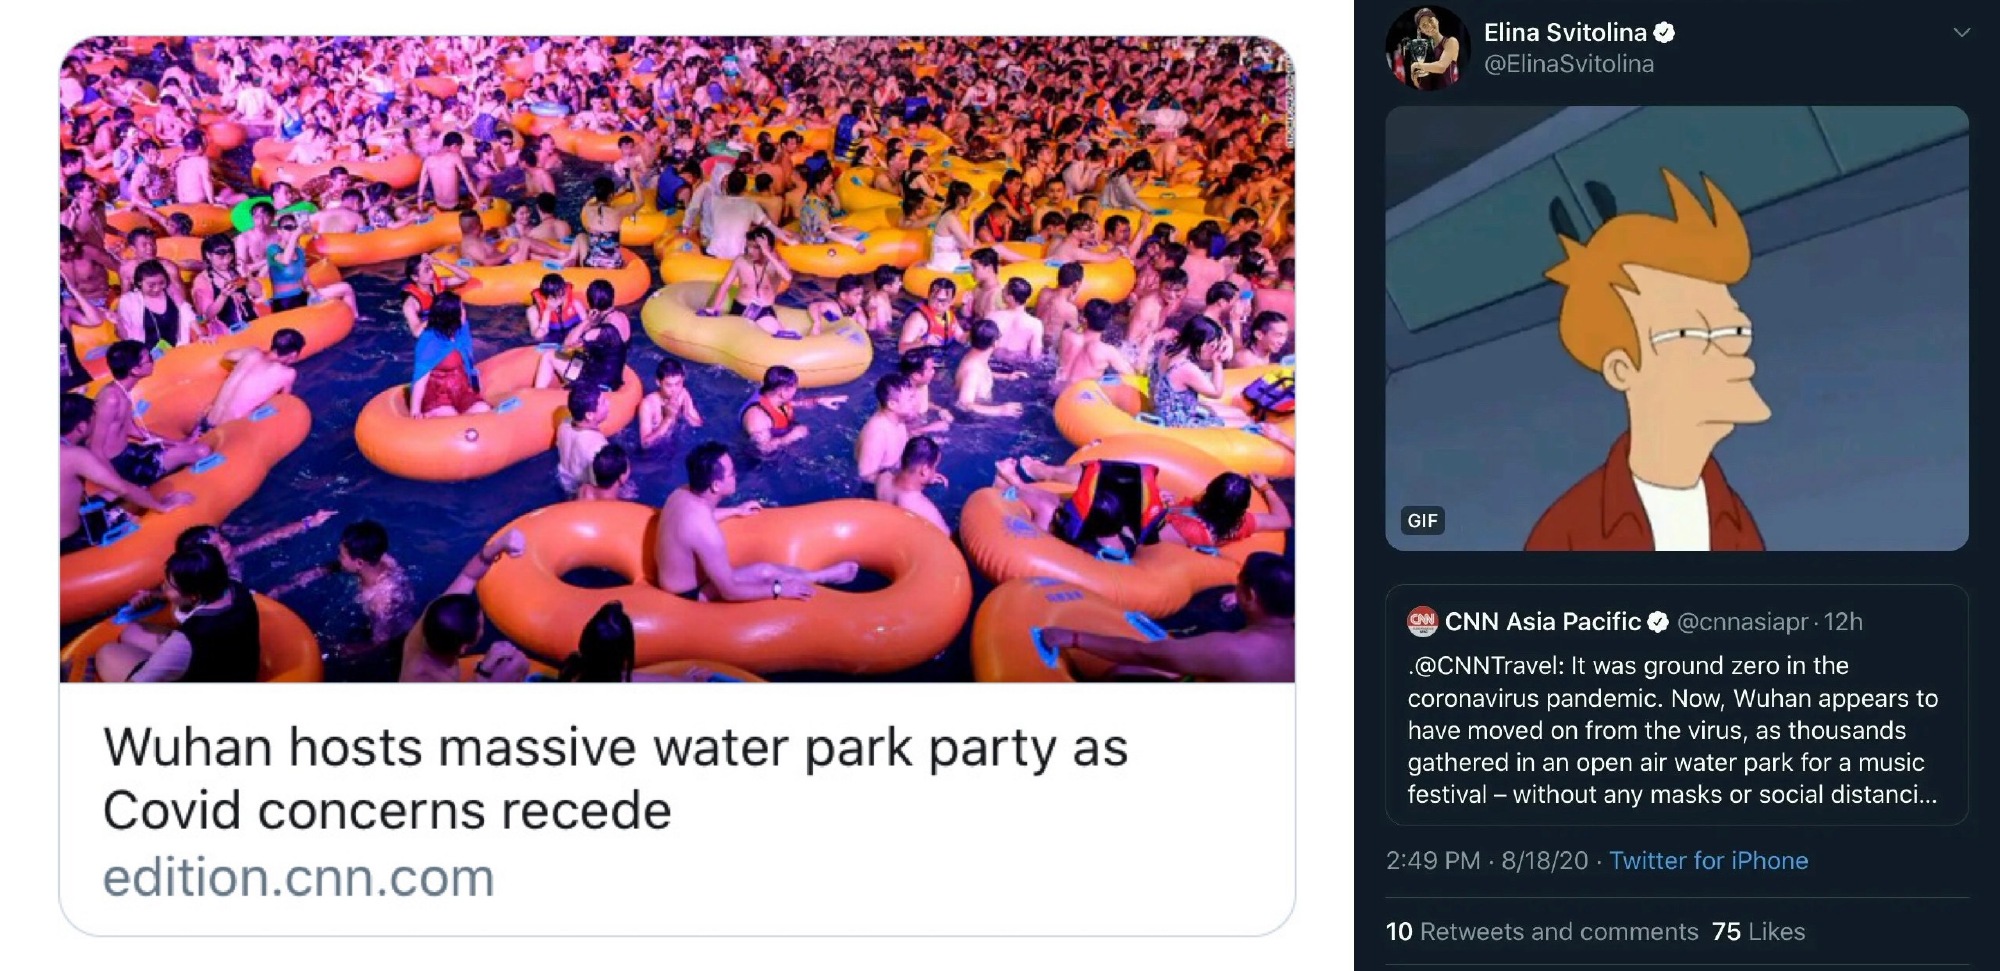Open the CNN Asia Pacific account name
Screen dimensions: 2000x971
click(x=1542, y=622)
